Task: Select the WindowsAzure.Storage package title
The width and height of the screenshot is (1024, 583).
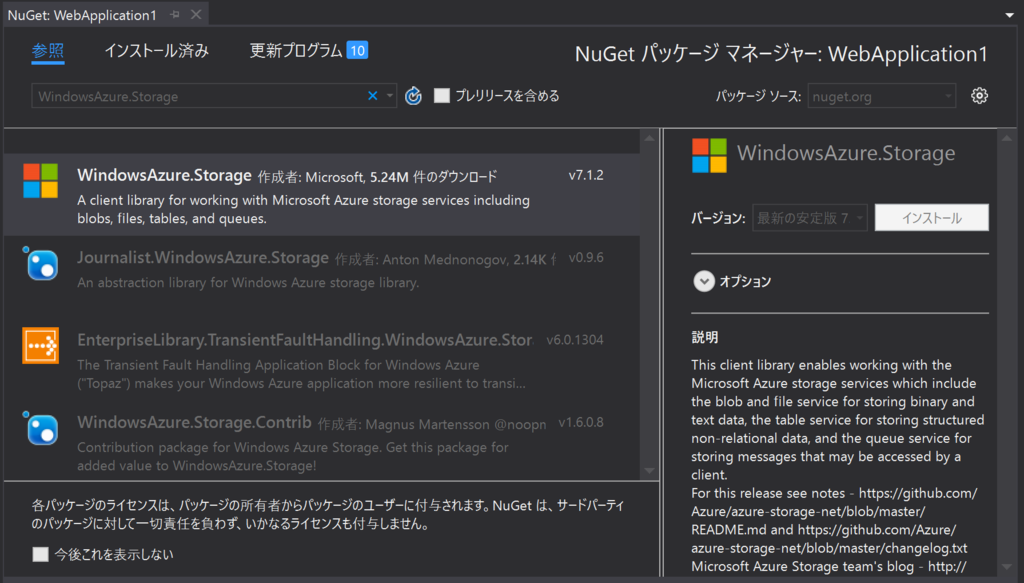Action: 164,175
